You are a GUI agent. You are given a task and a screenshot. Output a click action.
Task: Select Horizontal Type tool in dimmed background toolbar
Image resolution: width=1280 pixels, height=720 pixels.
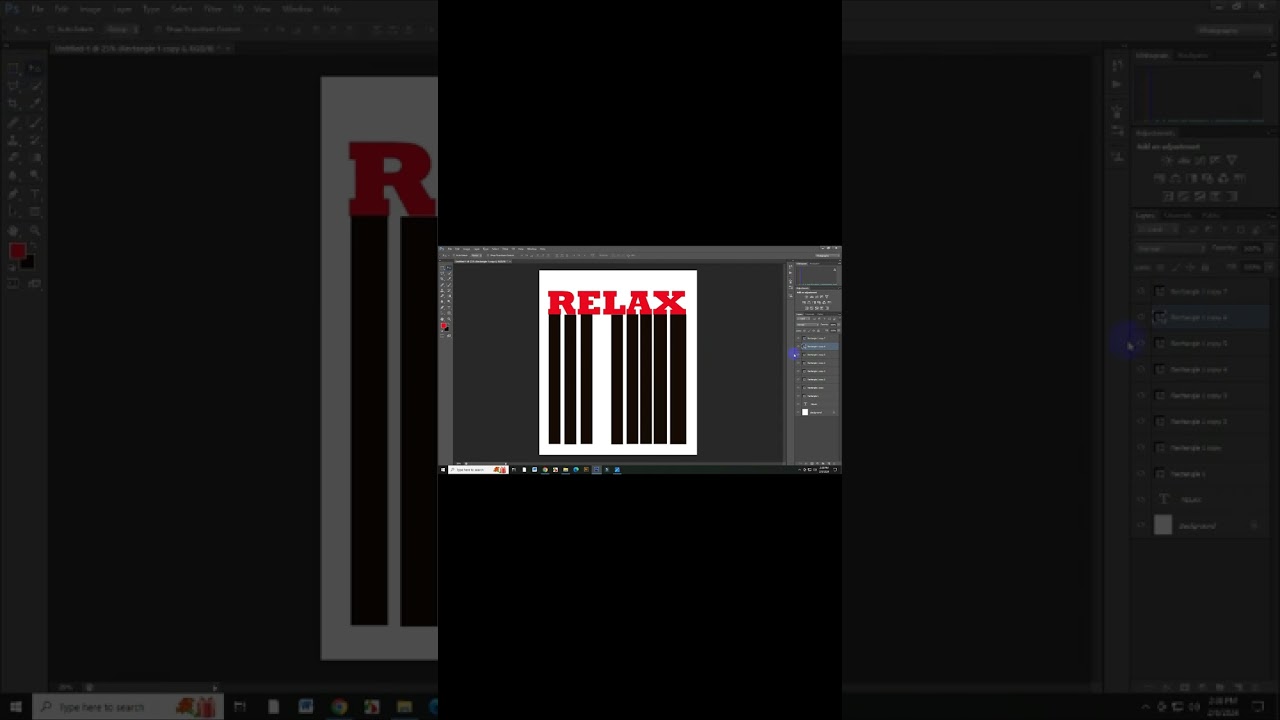point(35,194)
